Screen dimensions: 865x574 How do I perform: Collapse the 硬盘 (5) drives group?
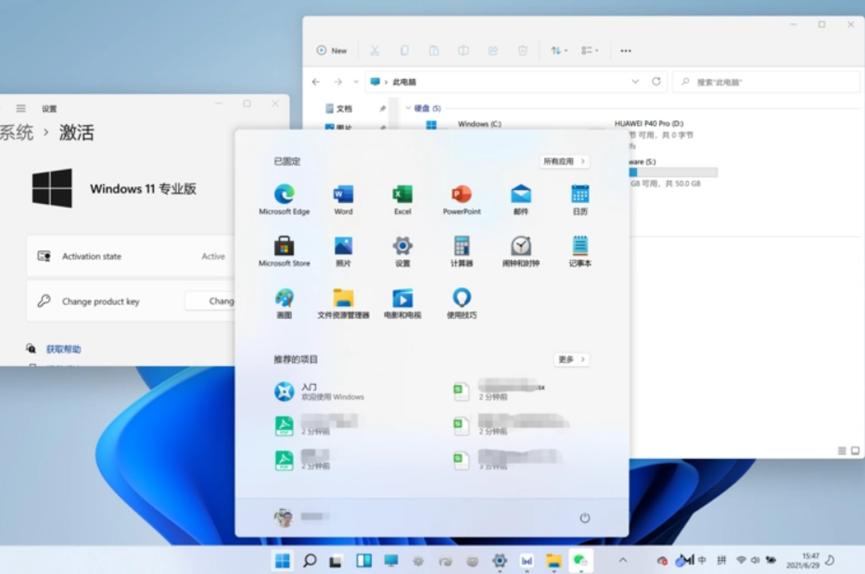[408, 108]
